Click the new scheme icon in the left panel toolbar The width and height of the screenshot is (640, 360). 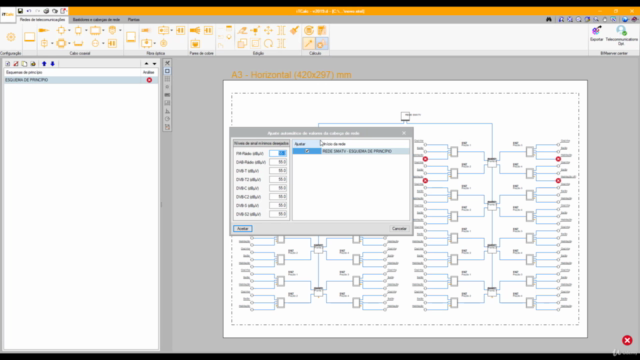8,64
